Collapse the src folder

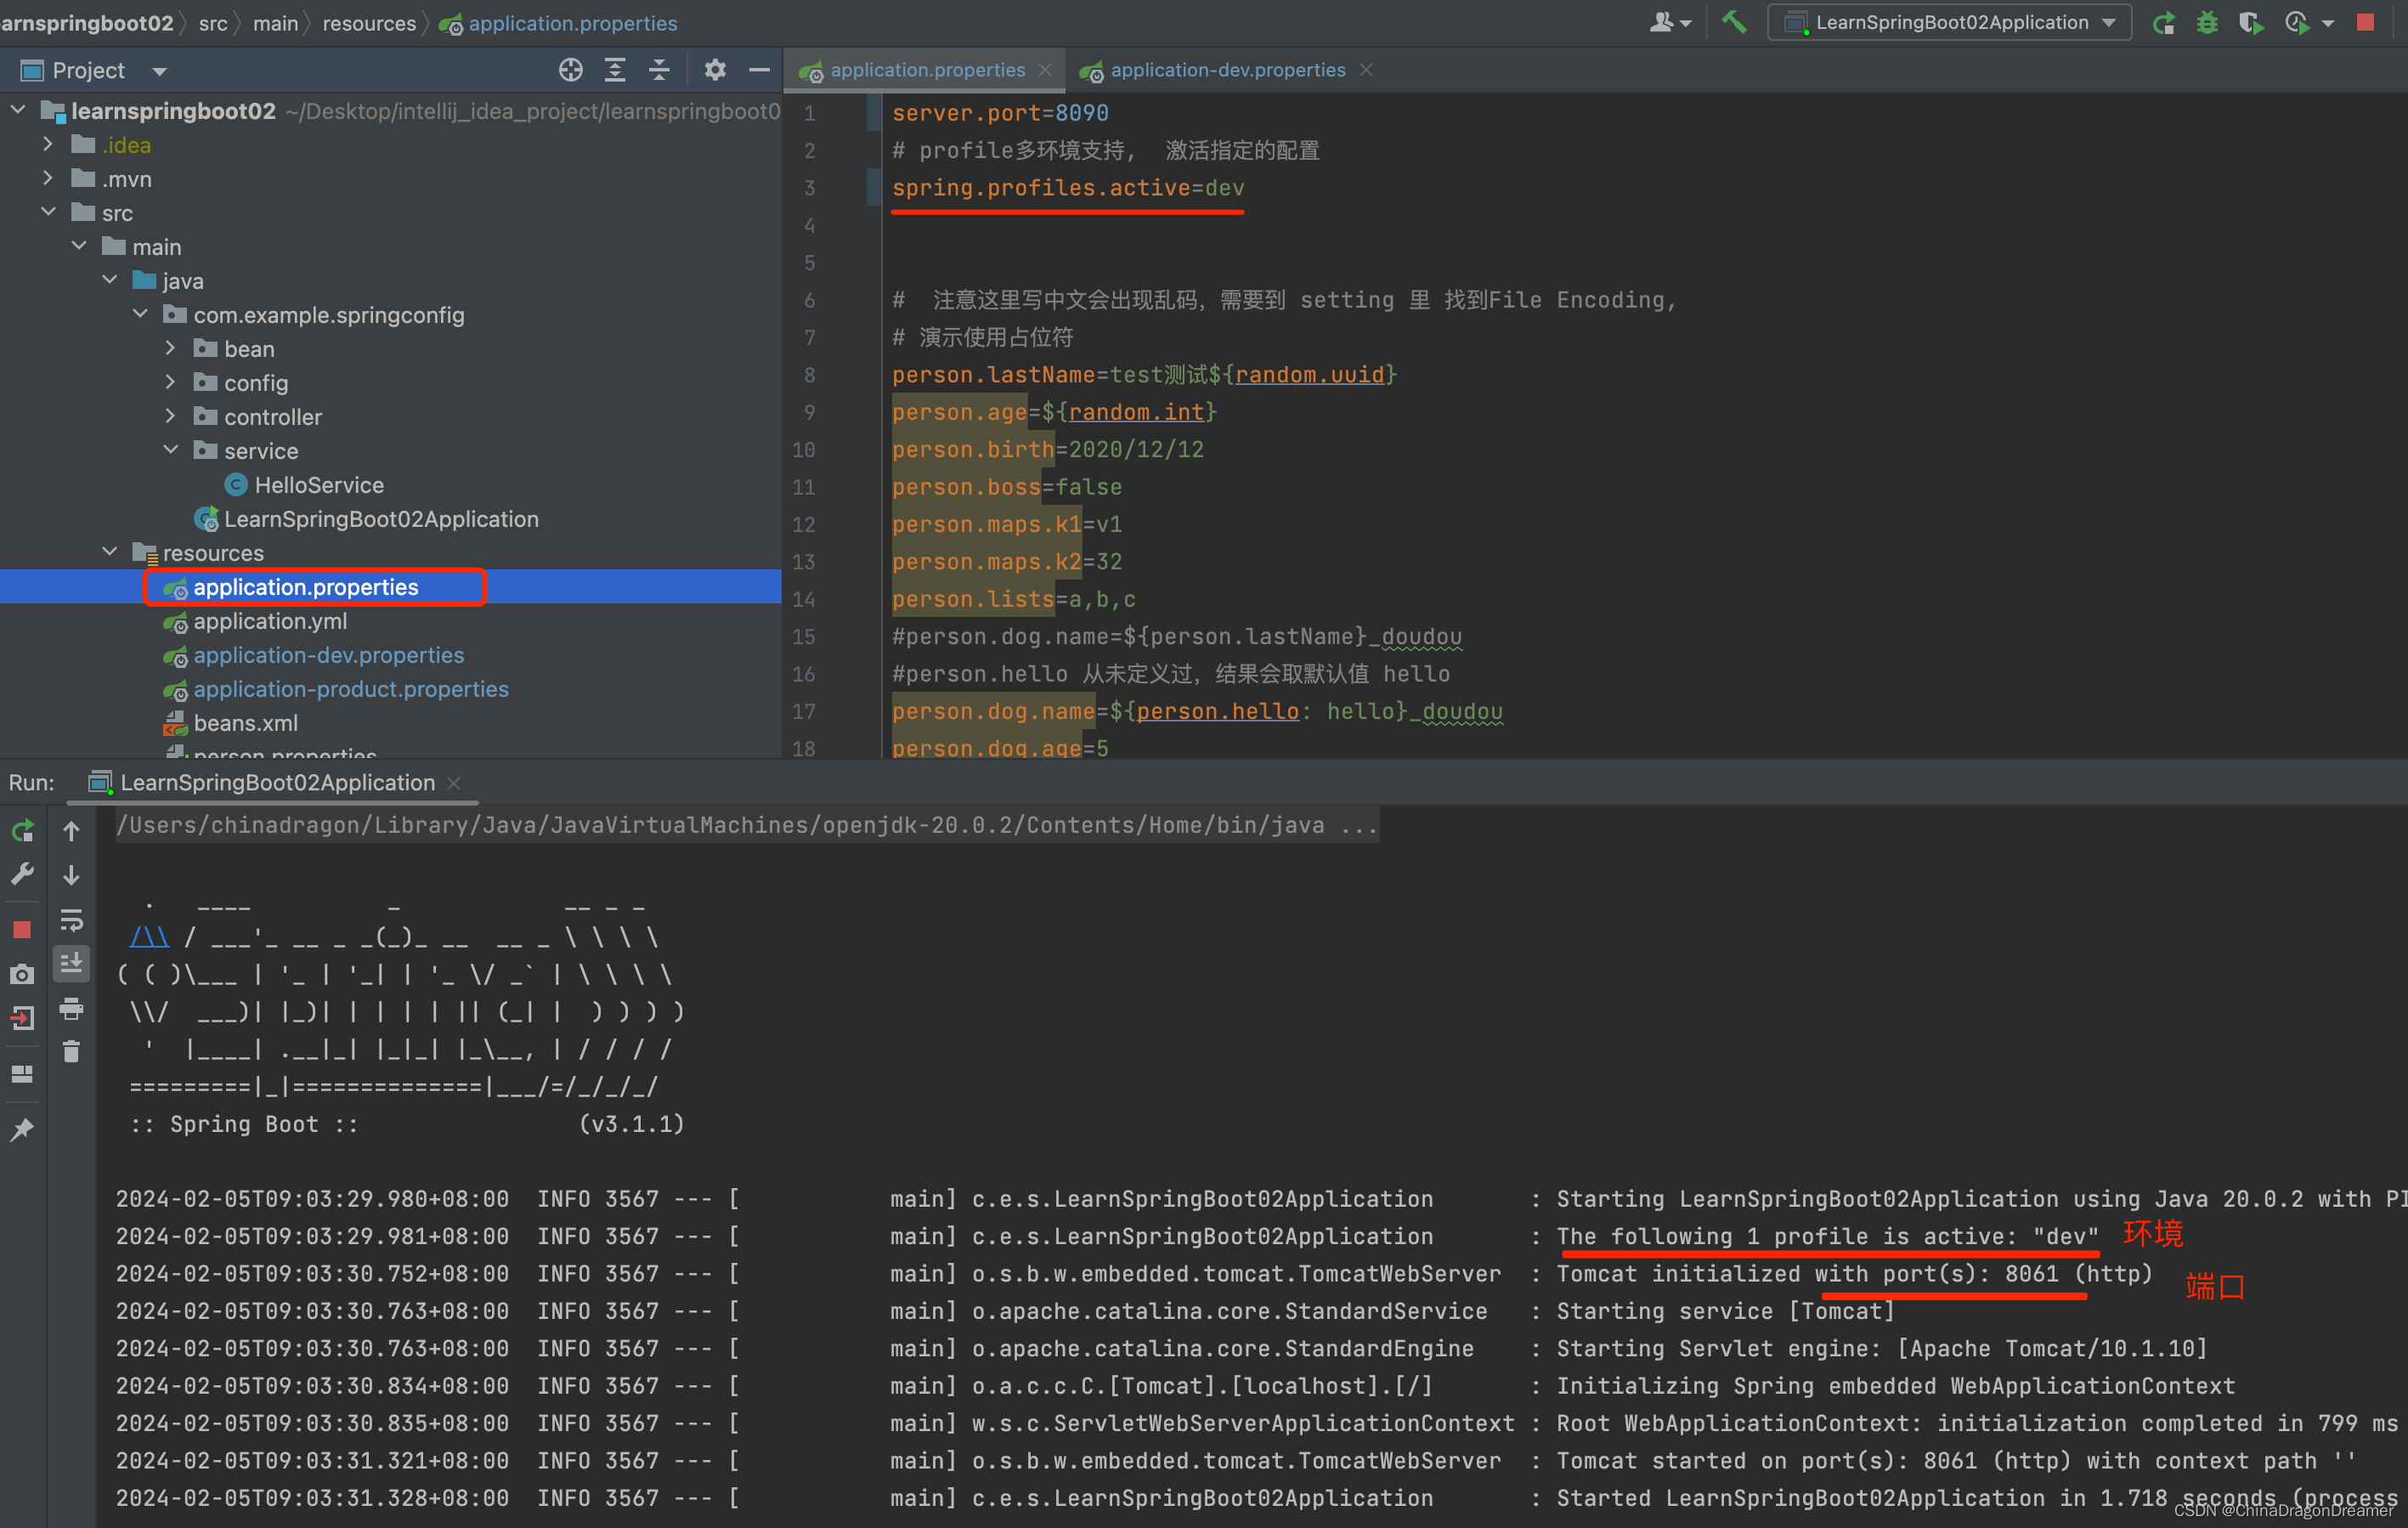click(x=48, y=212)
